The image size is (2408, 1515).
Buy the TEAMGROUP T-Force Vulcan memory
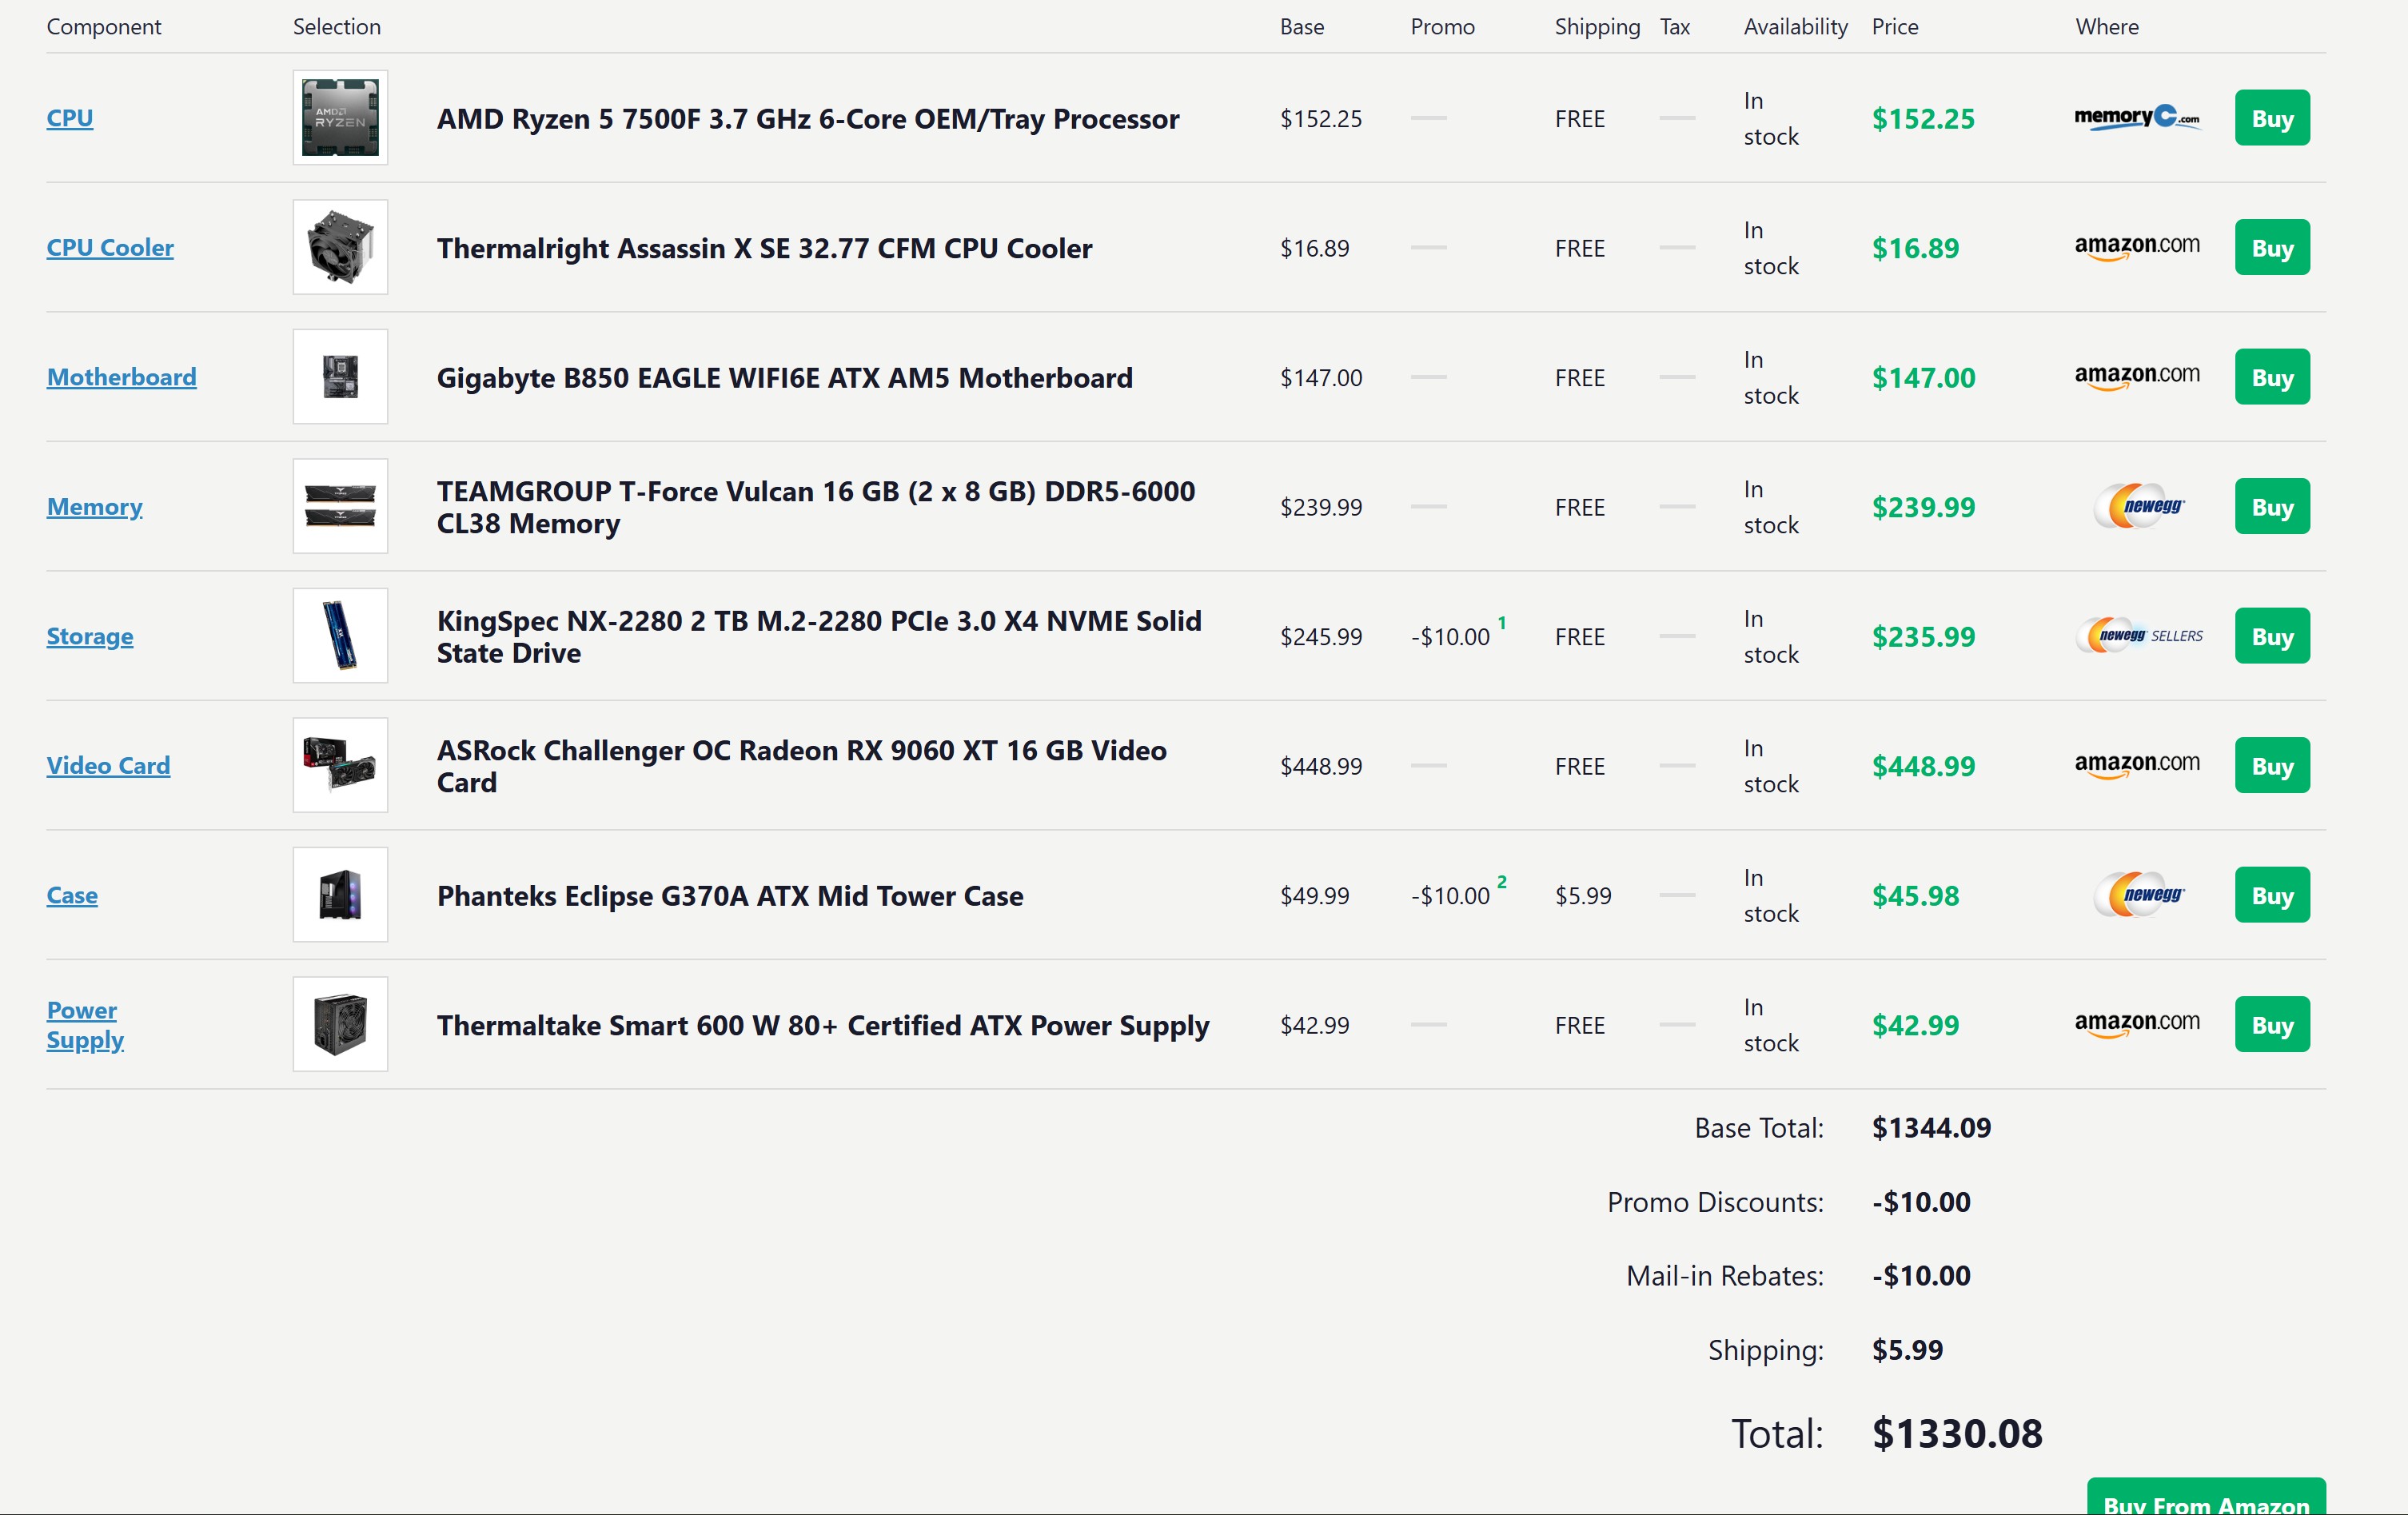click(x=2272, y=506)
